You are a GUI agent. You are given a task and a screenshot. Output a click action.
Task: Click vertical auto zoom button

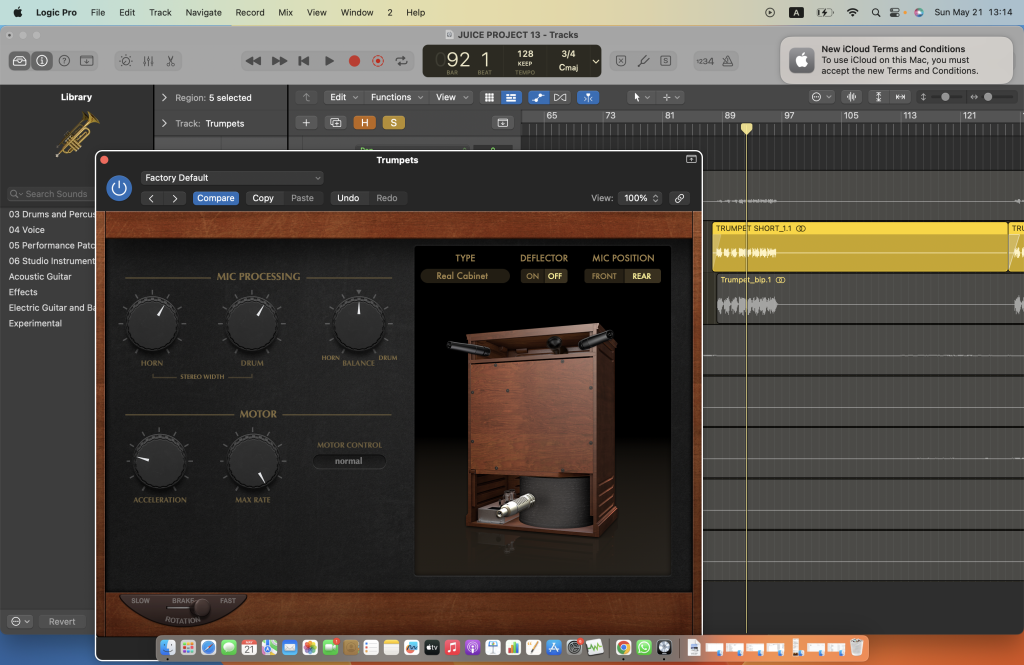878,97
